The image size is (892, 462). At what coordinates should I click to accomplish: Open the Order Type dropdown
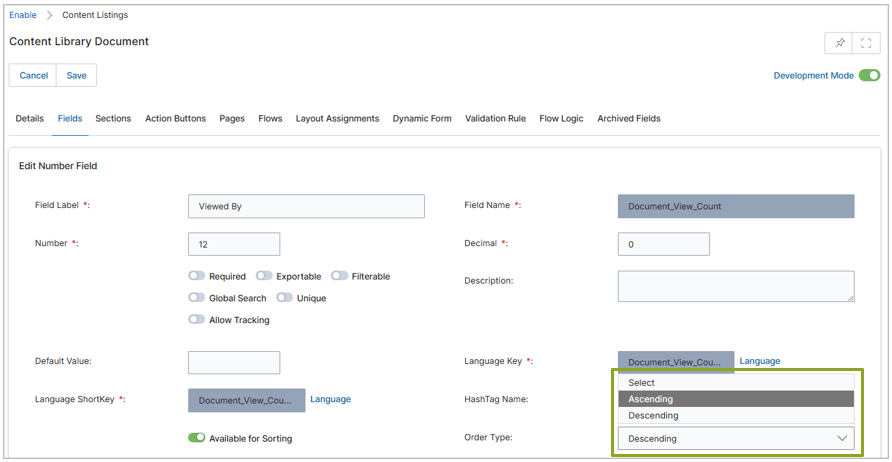click(x=736, y=439)
